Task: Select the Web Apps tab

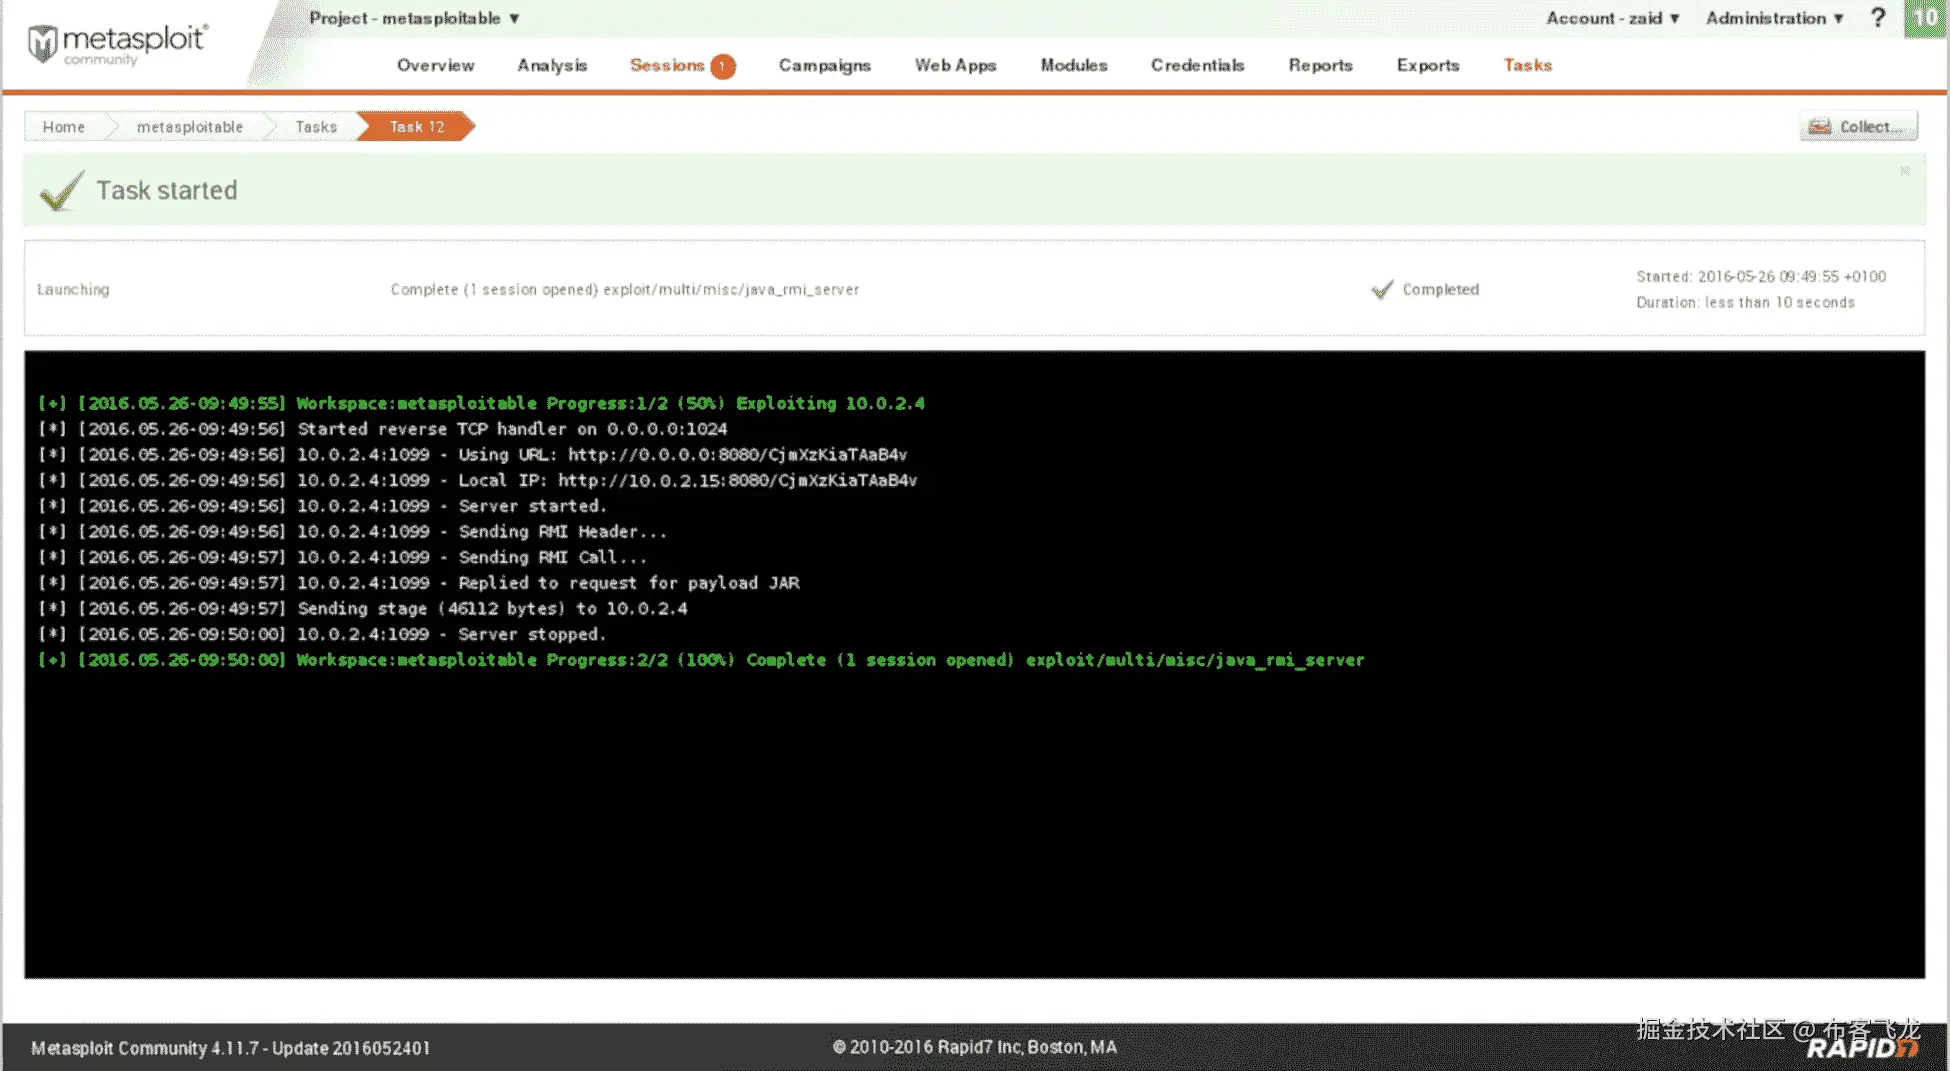Action: coord(955,65)
